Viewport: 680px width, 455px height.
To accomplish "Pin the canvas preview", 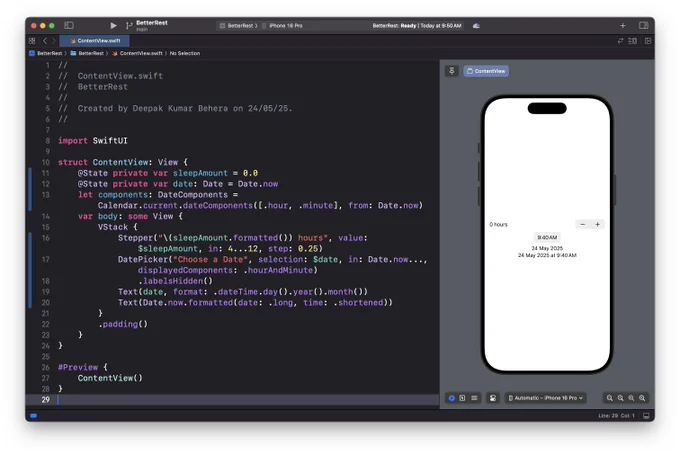I will click(x=451, y=71).
